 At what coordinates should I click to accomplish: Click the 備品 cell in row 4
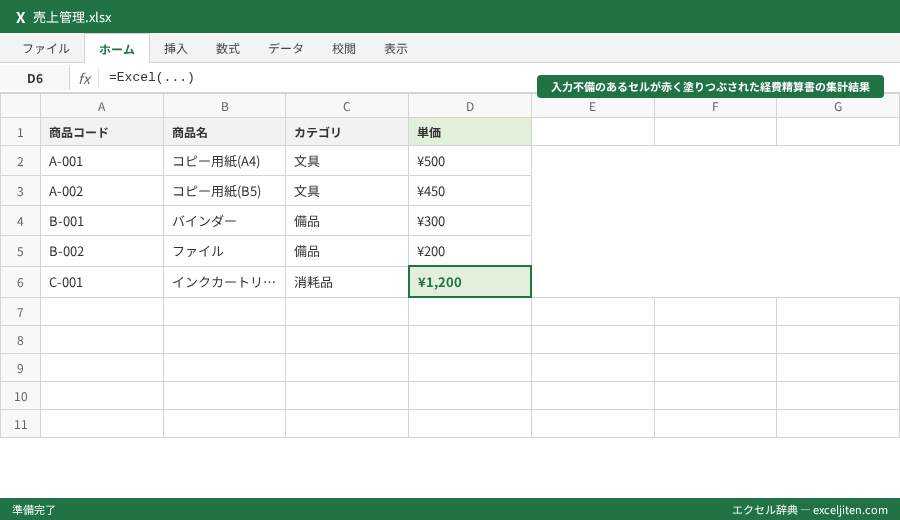click(x=347, y=220)
